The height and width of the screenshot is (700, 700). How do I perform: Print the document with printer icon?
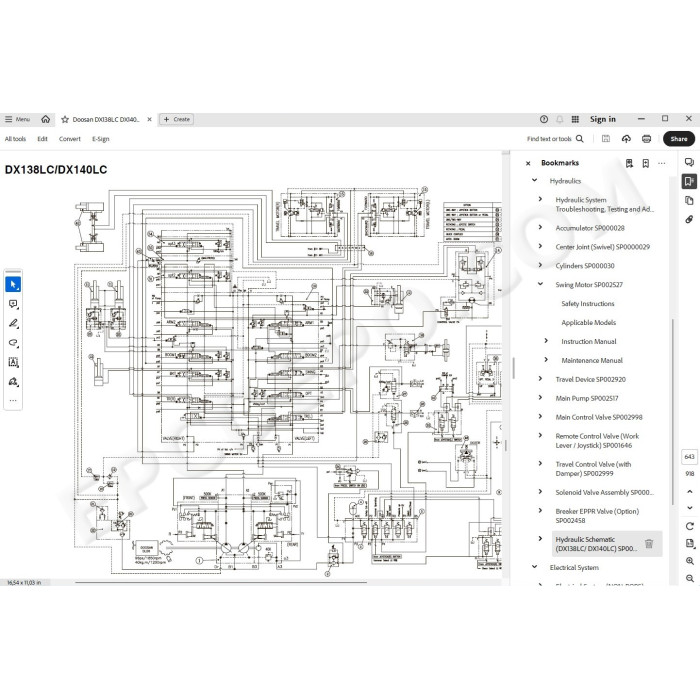click(646, 139)
